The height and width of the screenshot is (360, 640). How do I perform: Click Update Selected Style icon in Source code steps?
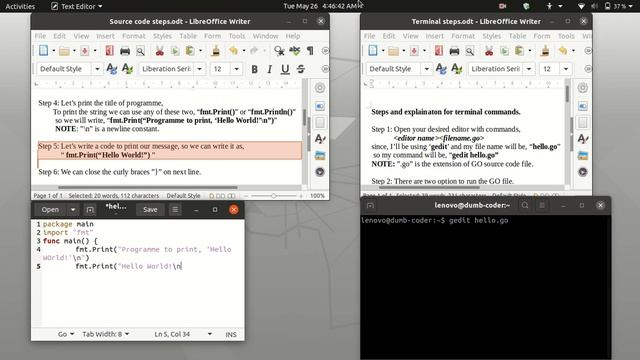tap(111, 69)
